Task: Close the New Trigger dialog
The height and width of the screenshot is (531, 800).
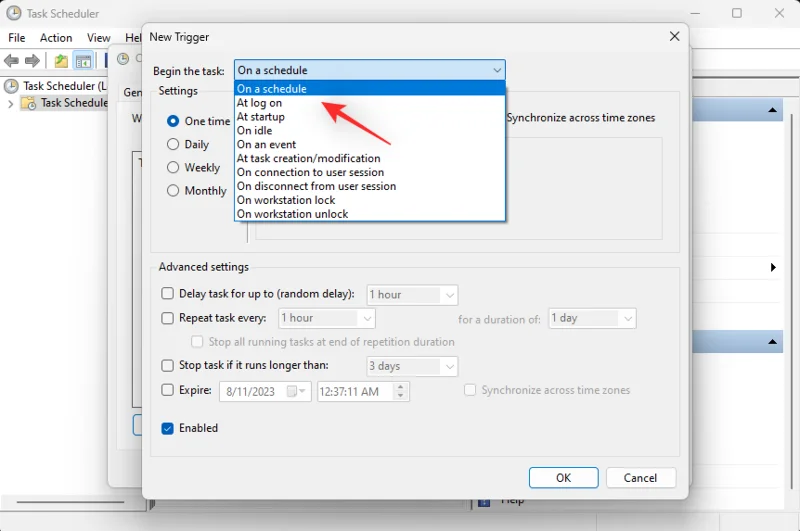Action: 674,36
